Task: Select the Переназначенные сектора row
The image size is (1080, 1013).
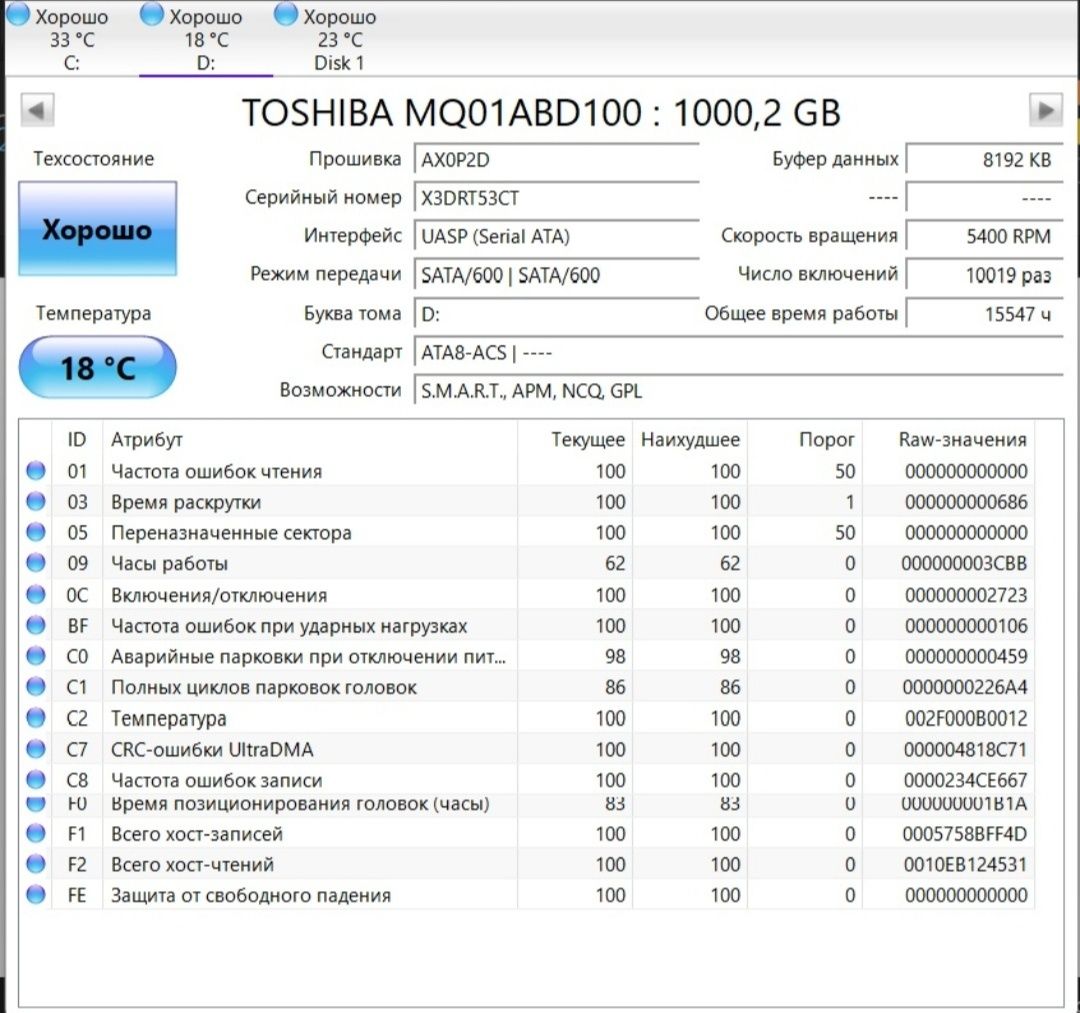Action: click(527, 532)
